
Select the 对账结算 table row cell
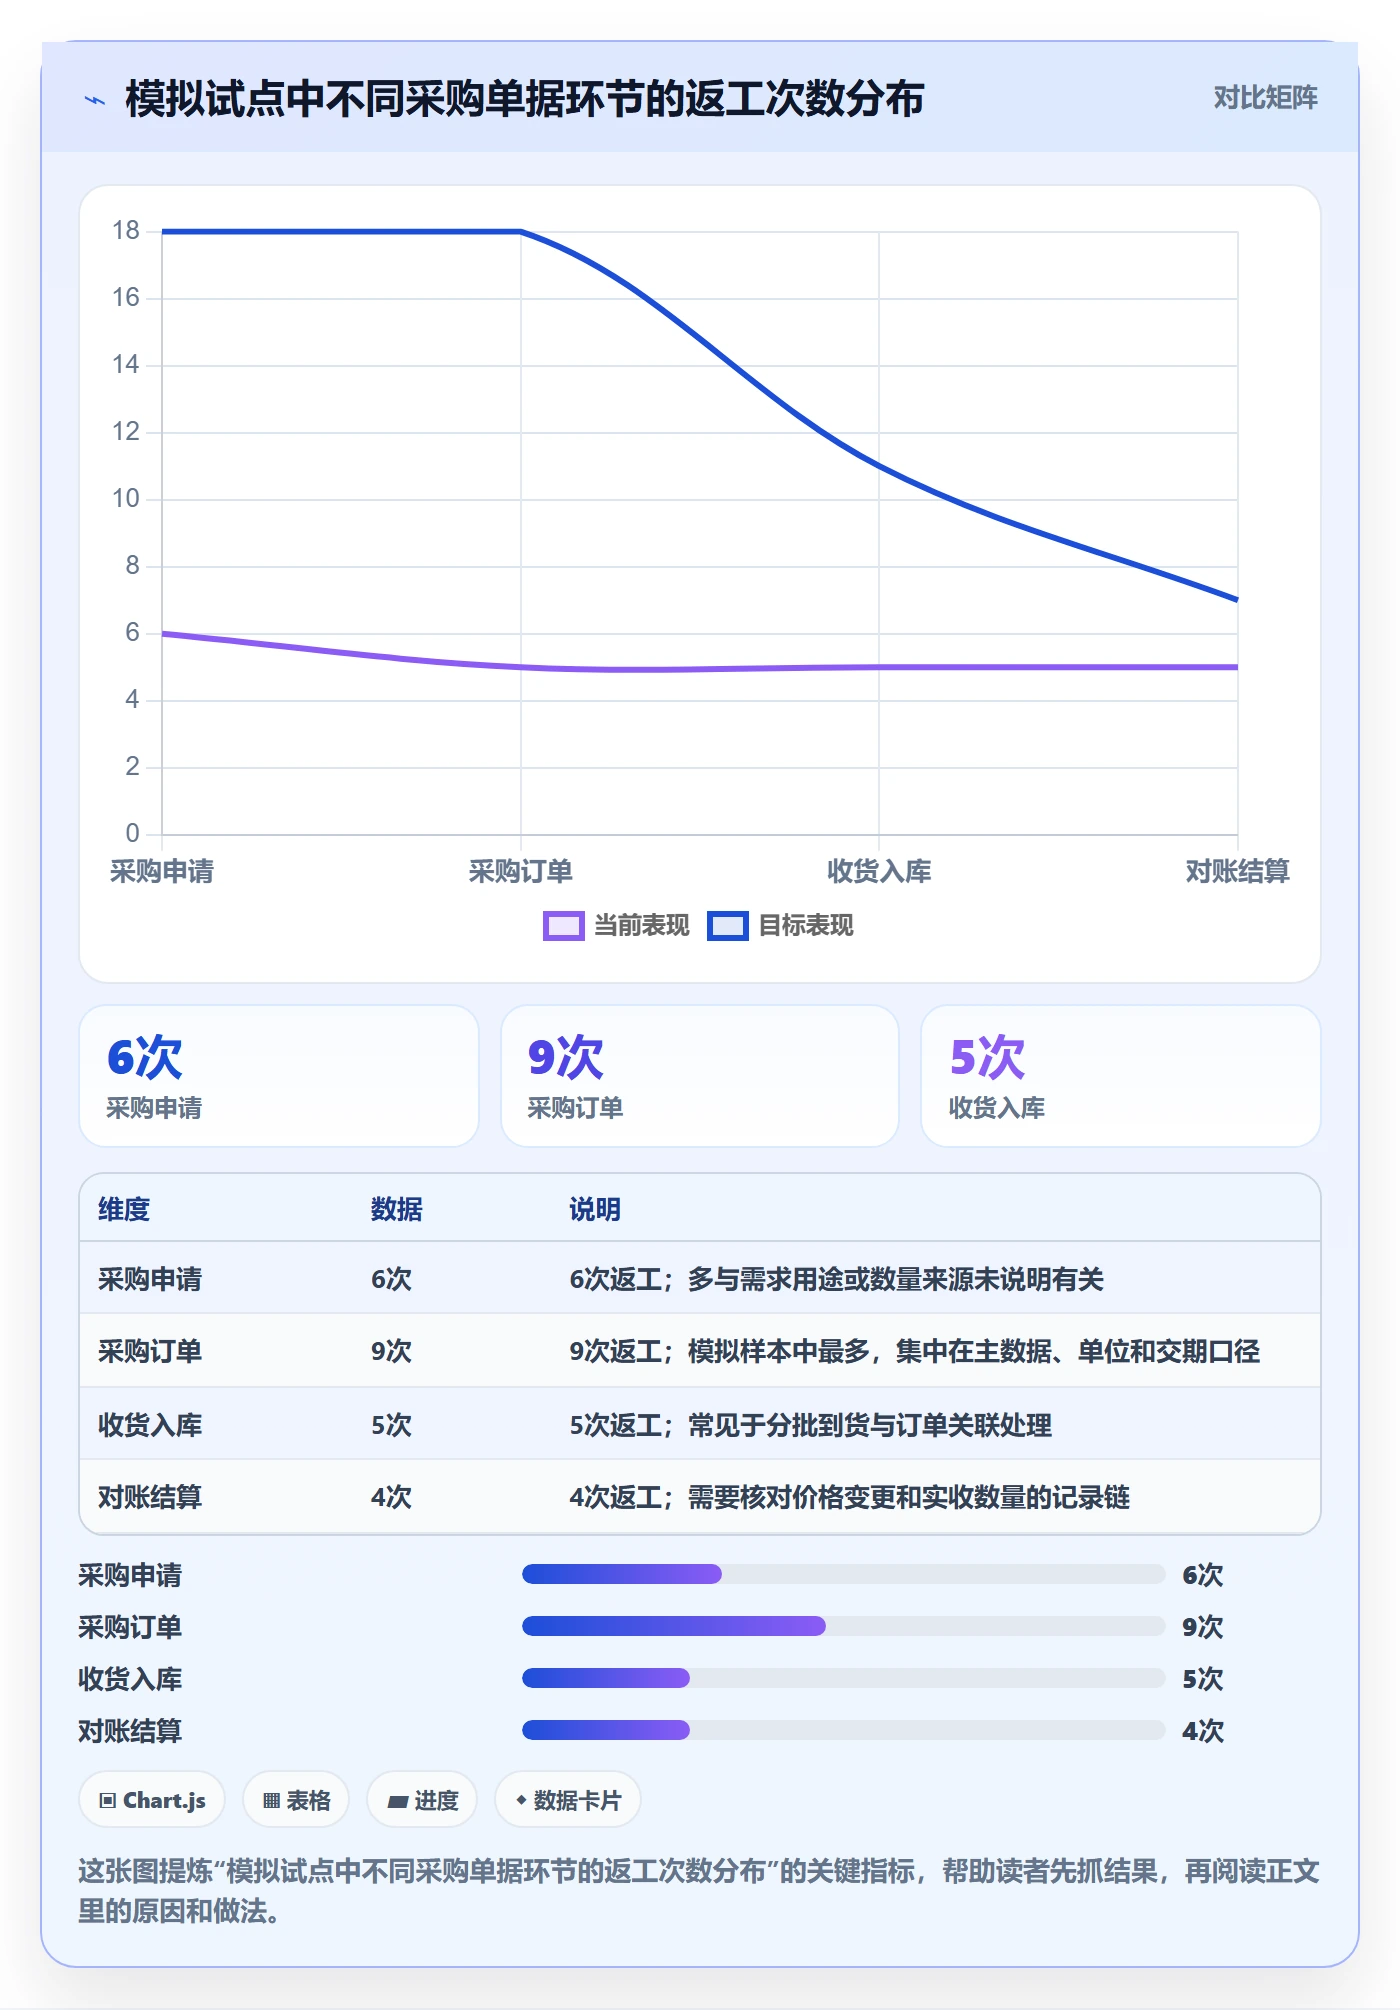150,1497
